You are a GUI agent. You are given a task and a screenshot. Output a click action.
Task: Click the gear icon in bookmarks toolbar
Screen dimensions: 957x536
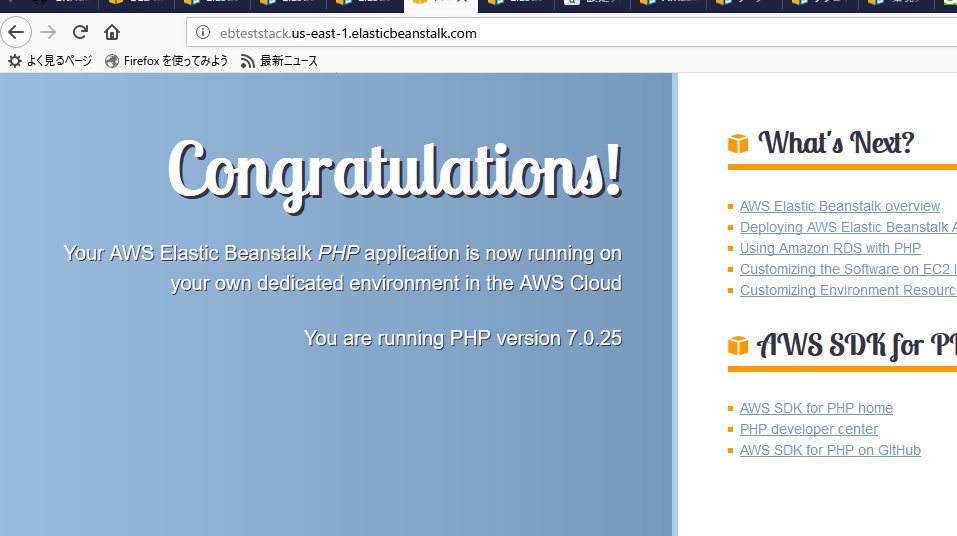click(x=15, y=61)
